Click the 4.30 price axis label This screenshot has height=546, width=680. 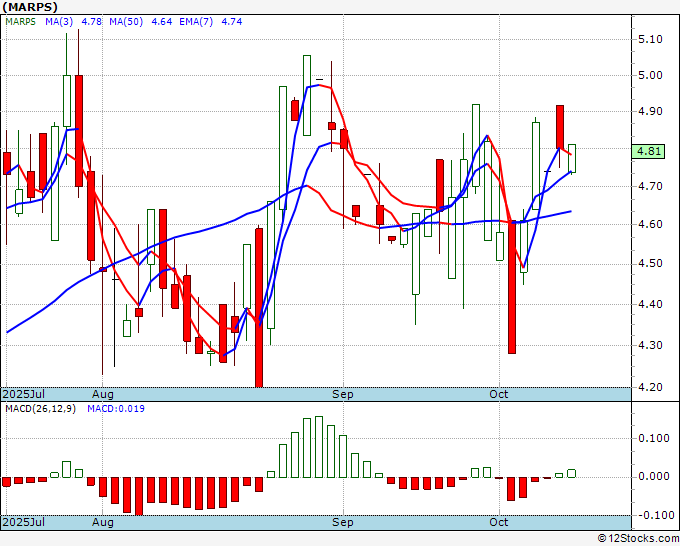pyautogui.click(x=651, y=346)
